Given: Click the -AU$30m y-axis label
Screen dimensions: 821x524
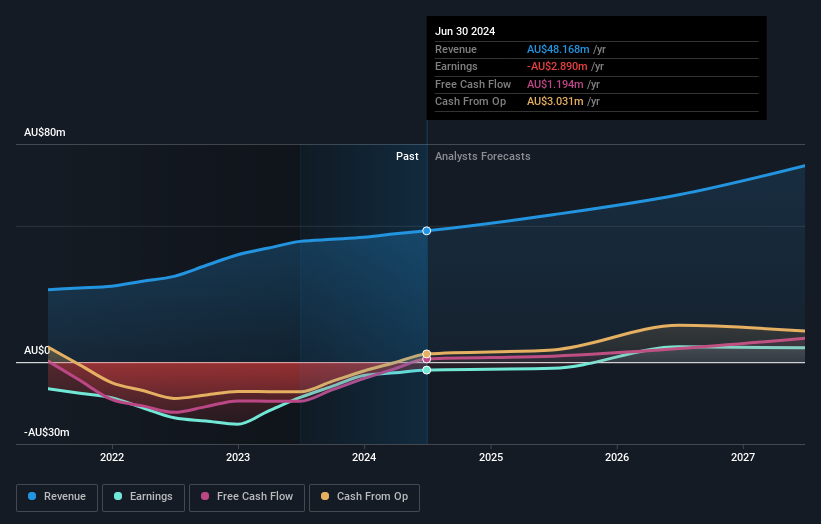Looking at the screenshot, I should [47, 432].
